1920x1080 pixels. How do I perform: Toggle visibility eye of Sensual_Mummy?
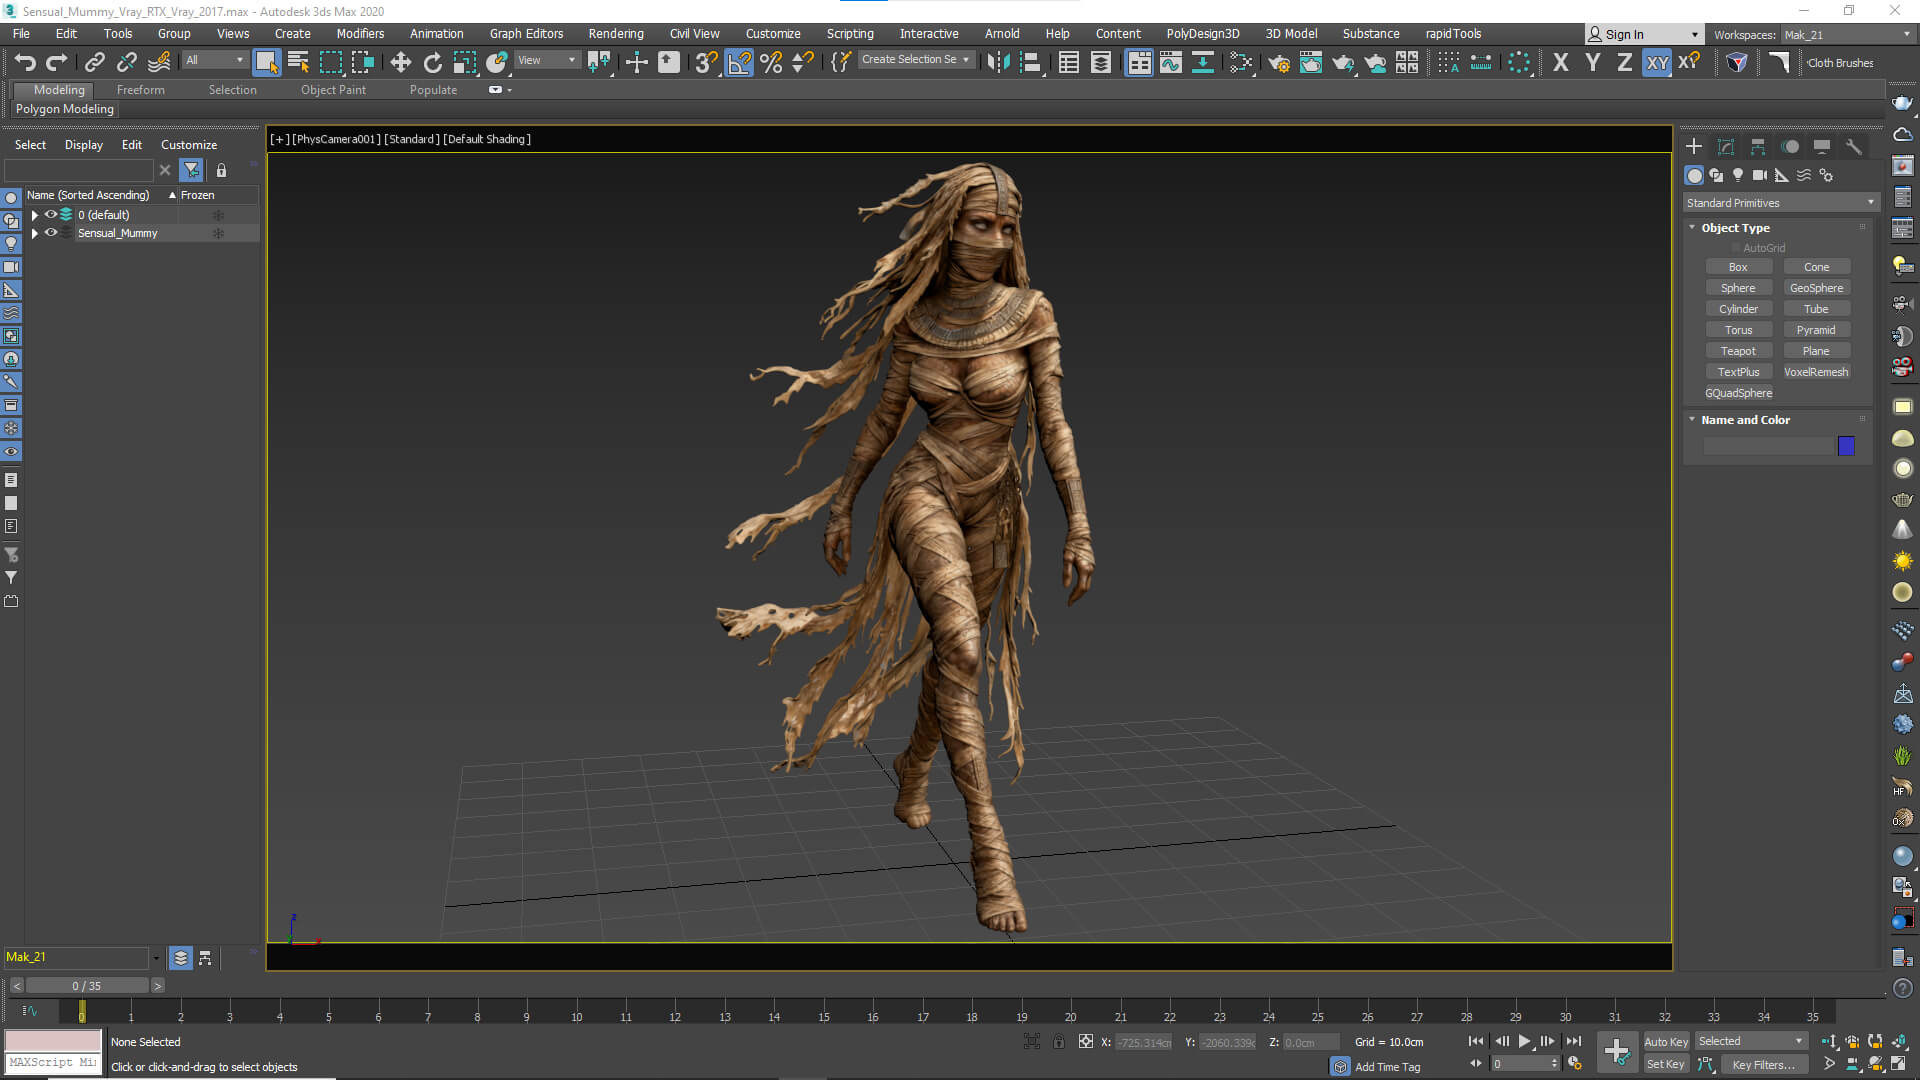(50, 233)
